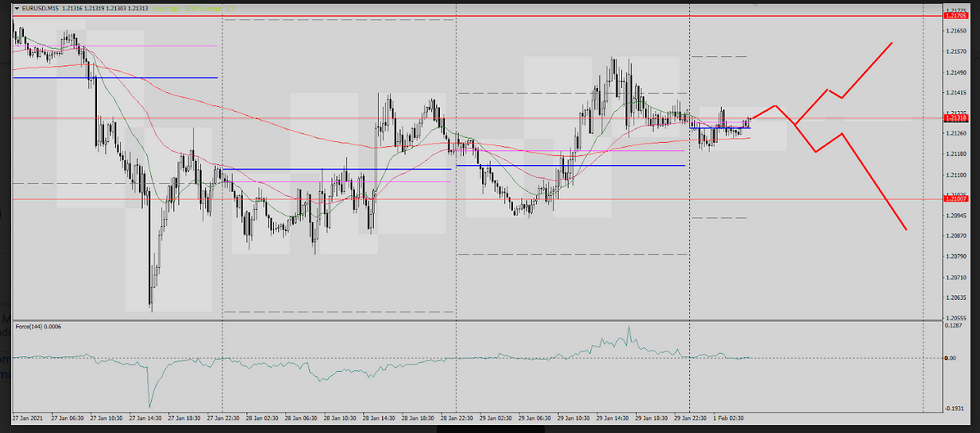Click the 0.1287 value on indicator scale
The height and width of the screenshot is (433, 980).
click(x=956, y=326)
